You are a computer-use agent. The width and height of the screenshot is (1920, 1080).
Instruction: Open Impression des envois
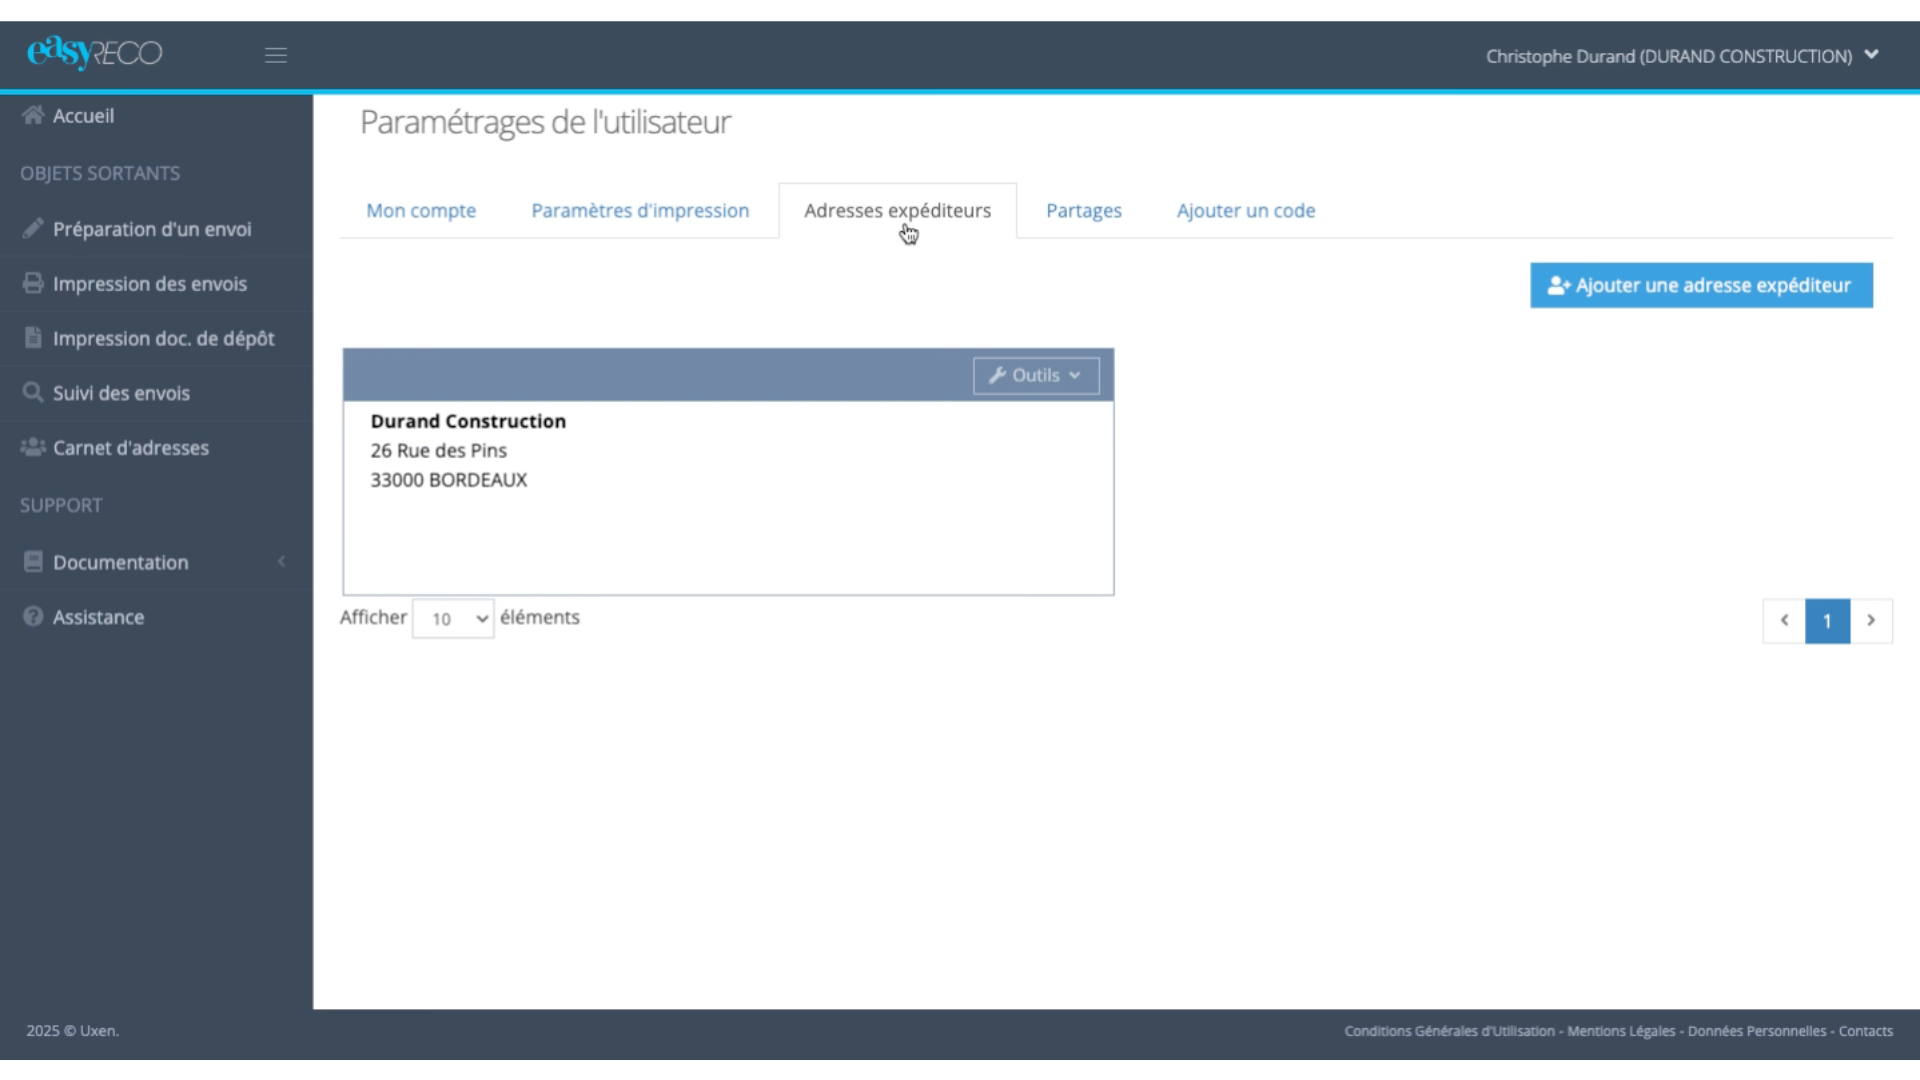150,284
